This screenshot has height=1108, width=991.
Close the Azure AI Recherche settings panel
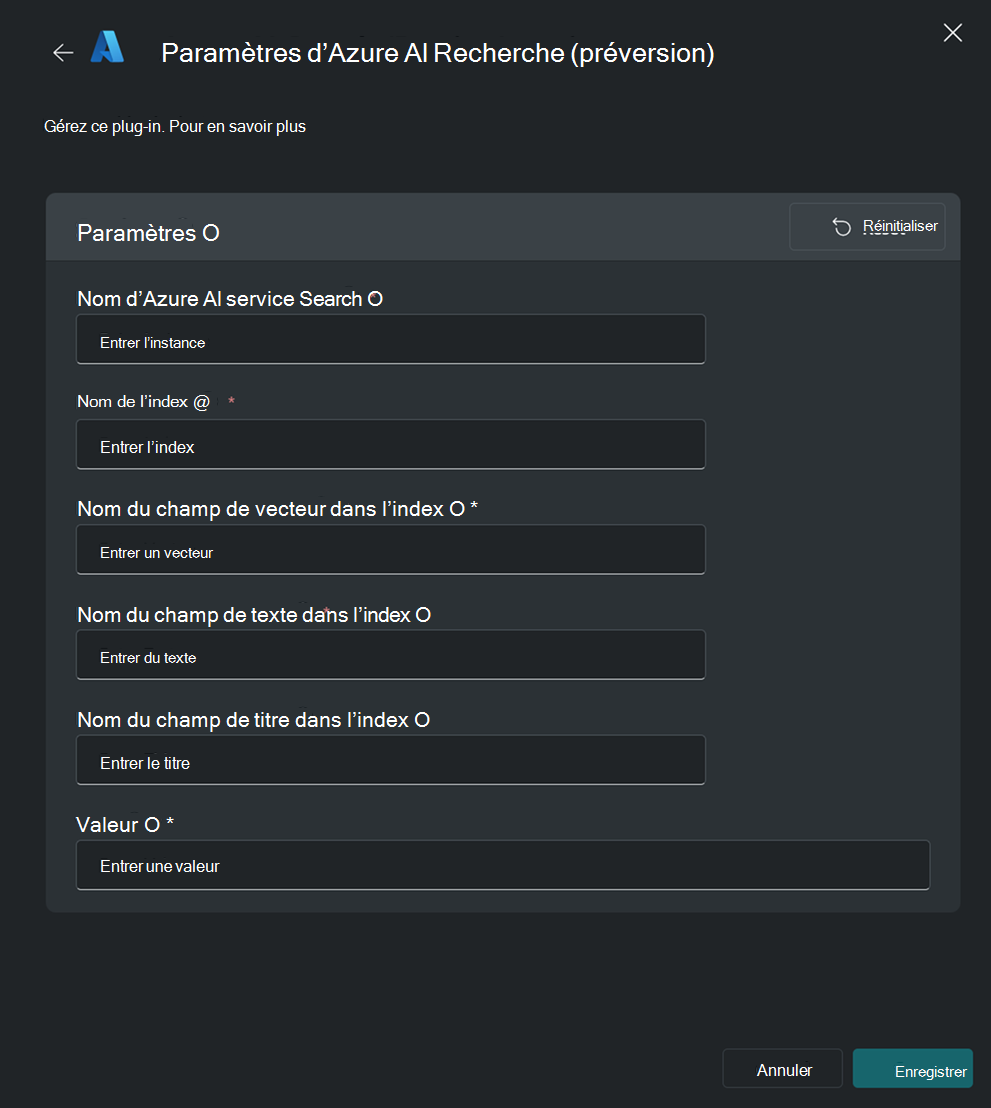952,33
